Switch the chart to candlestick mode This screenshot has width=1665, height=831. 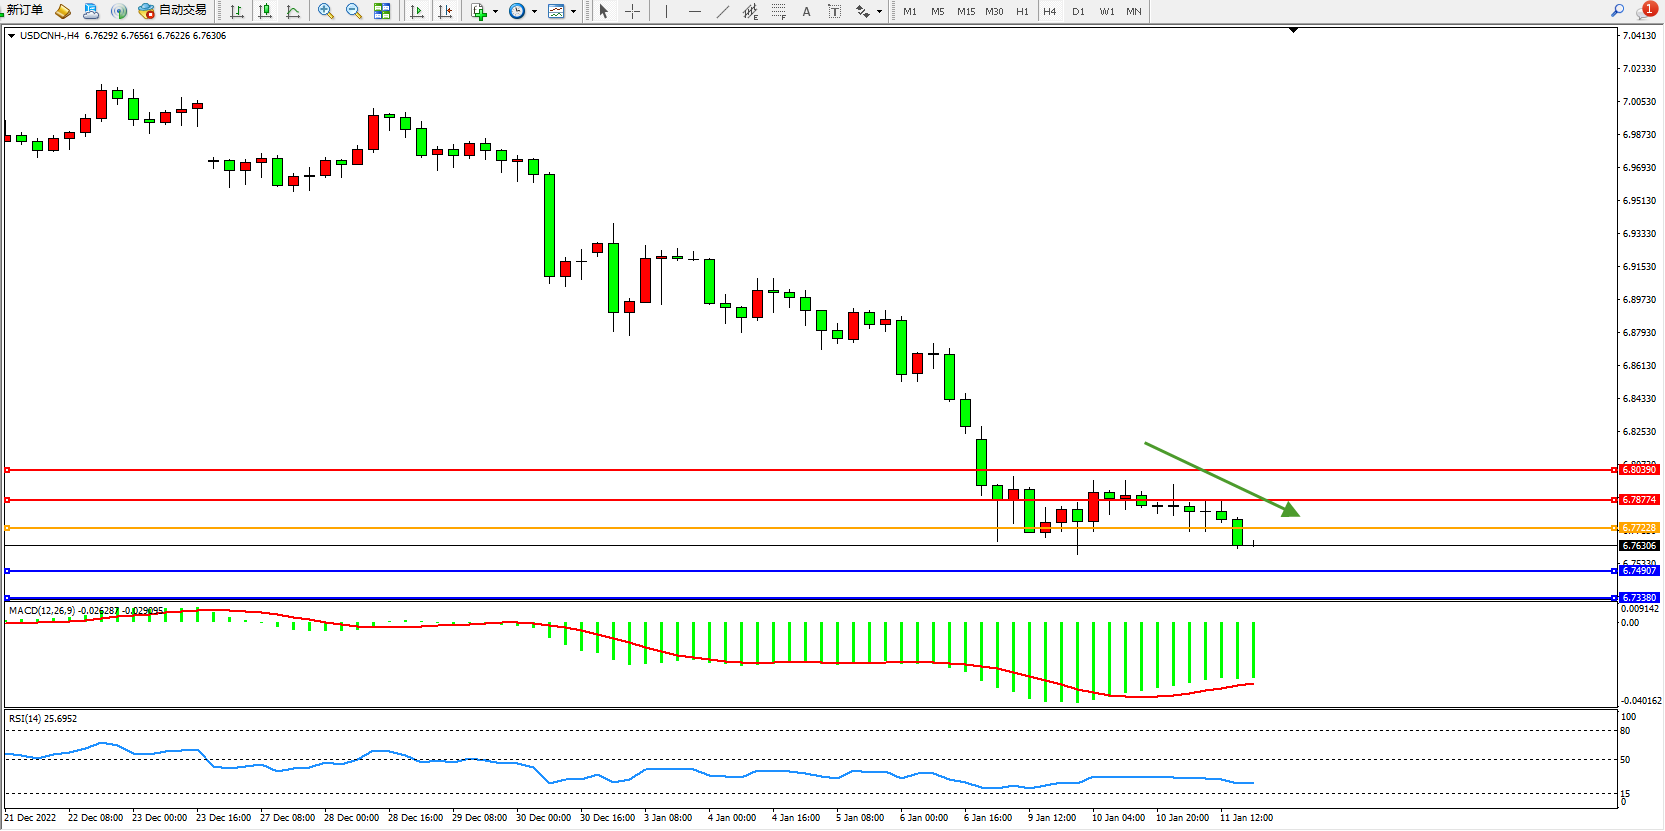[x=265, y=12]
